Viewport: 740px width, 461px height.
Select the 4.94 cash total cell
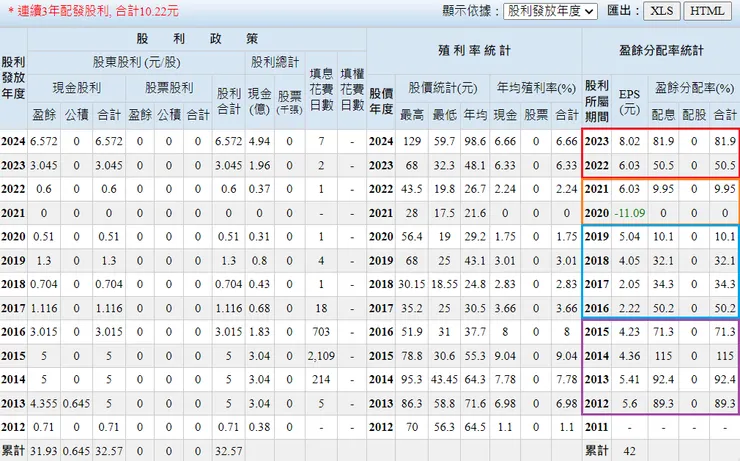[260, 142]
